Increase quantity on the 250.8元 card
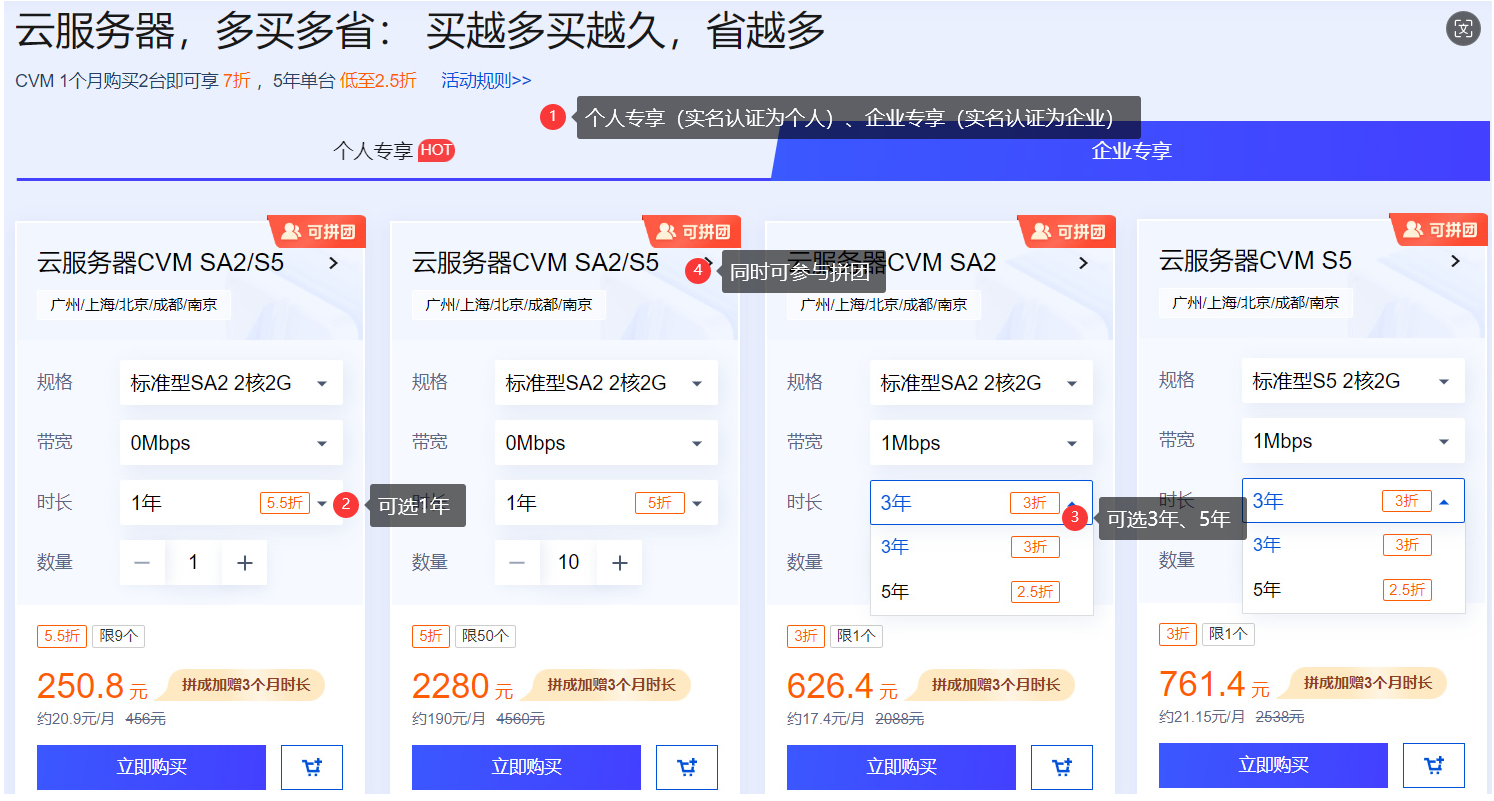Image resolution: width=1494 pixels, height=801 pixels. click(x=245, y=563)
